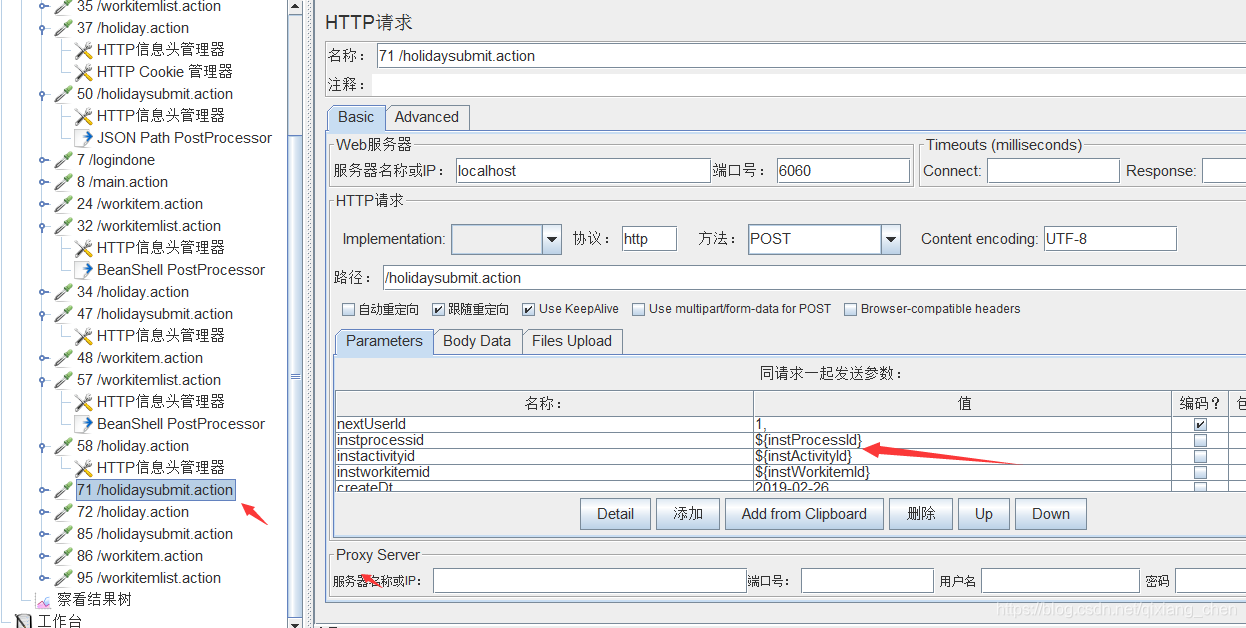Viewport: 1246px width, 628px height.
Task: Check the 编码 box for instworkitemid
Action: coord(1200,472)
